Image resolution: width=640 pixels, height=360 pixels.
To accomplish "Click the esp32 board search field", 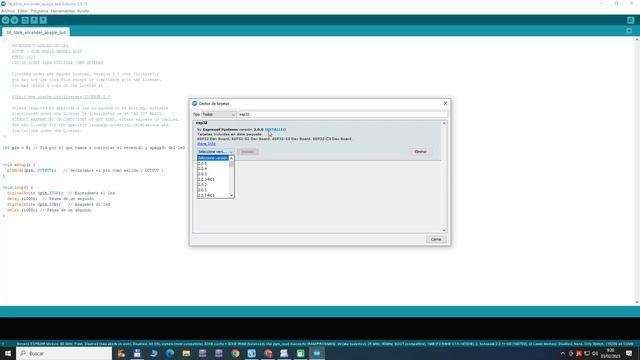I will (342, 114).
